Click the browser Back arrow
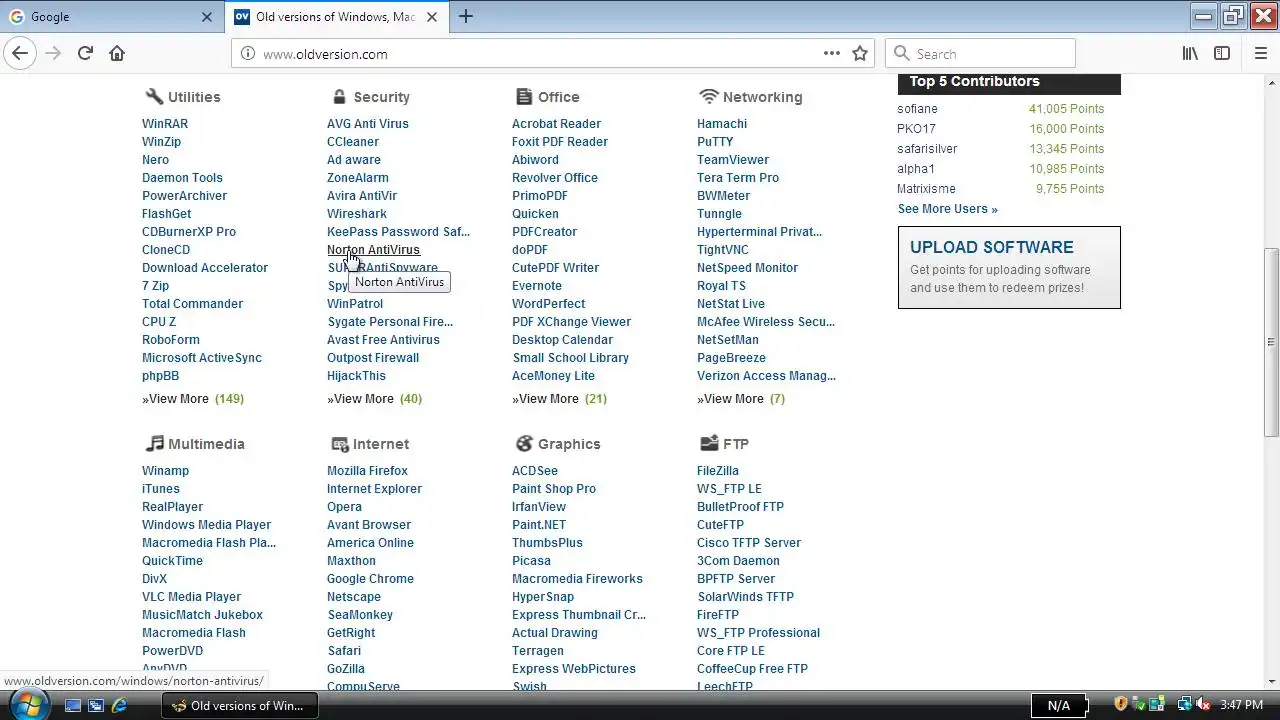This screenshot has width=1280, height=720. point(20,54)
